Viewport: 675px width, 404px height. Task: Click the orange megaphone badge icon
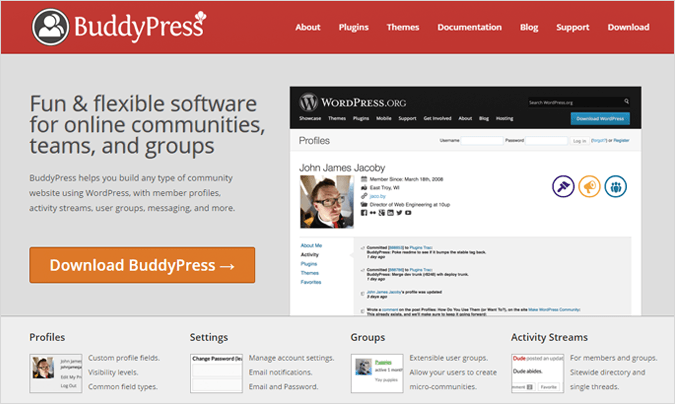(x=589, y=186)
